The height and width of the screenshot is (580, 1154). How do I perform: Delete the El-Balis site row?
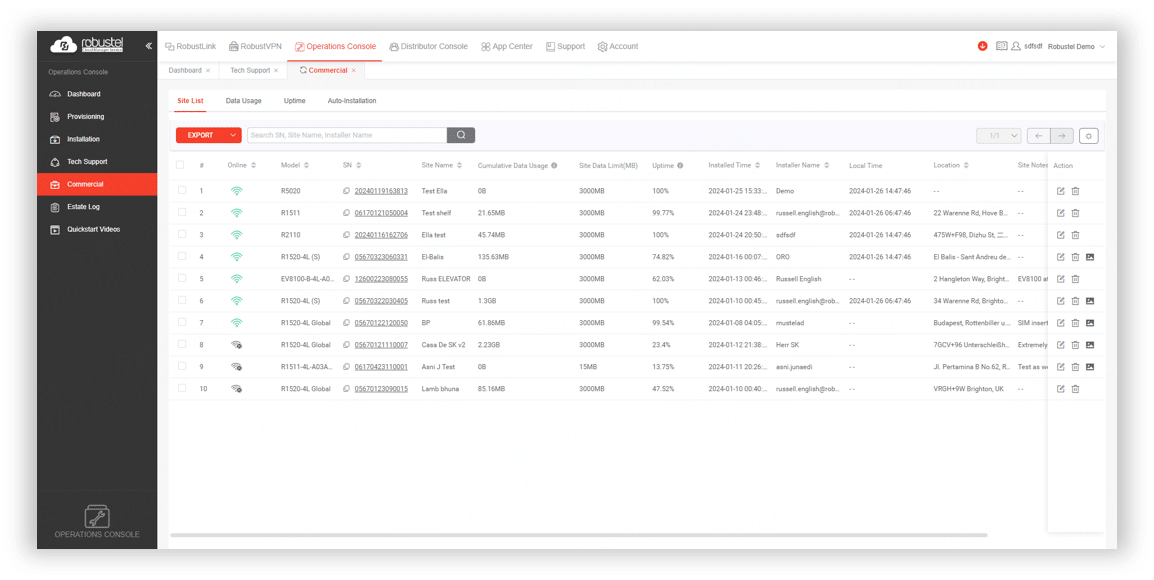[1075, 257]
